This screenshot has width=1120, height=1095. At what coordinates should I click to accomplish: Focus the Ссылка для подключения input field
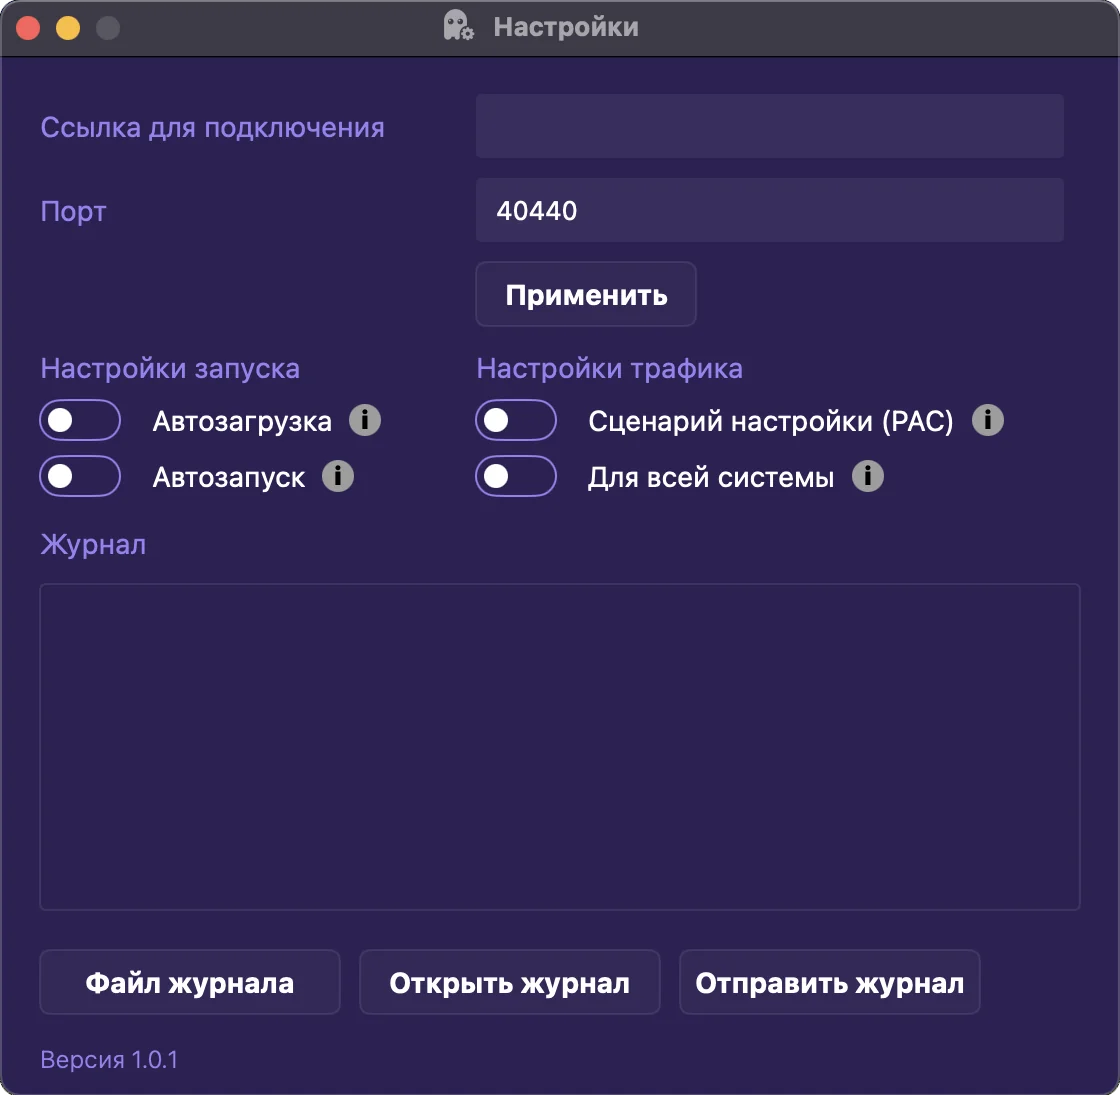(769, 127)
